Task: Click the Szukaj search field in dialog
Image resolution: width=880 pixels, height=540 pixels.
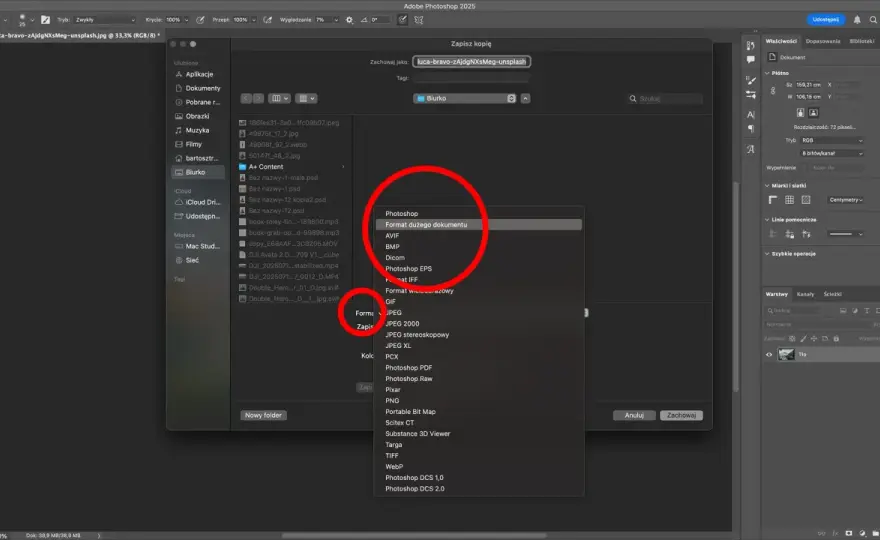Action: click(x=665, y=98)
